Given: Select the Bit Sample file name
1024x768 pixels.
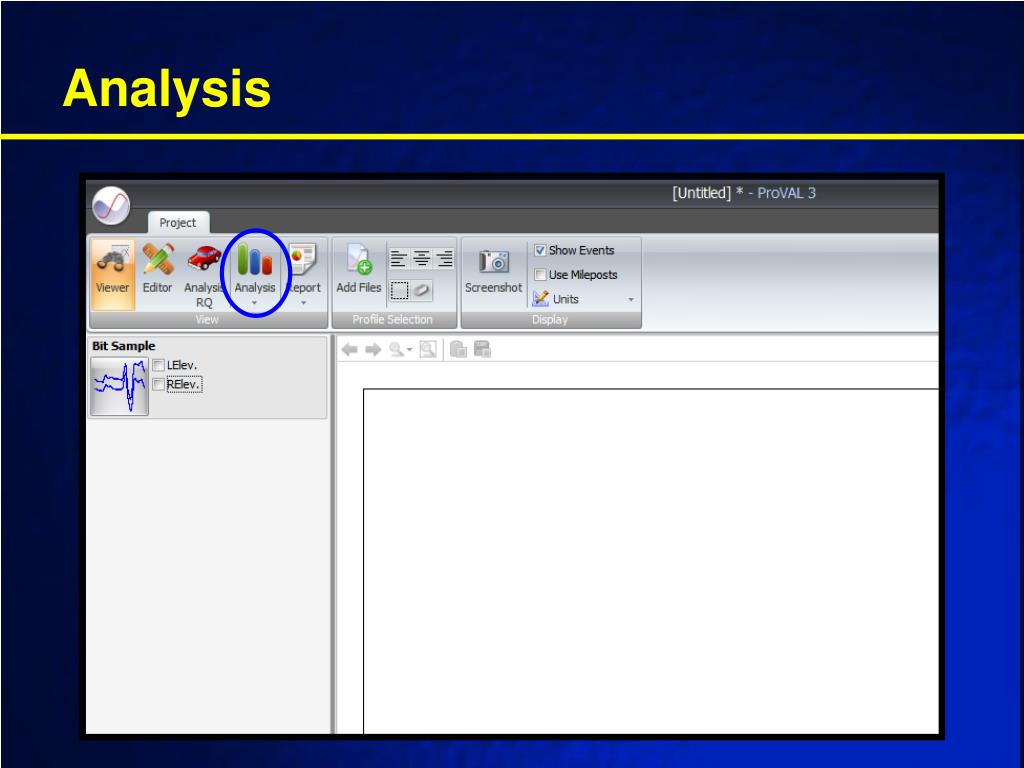Looking at the screenshot, I should [x=123, y=346].
